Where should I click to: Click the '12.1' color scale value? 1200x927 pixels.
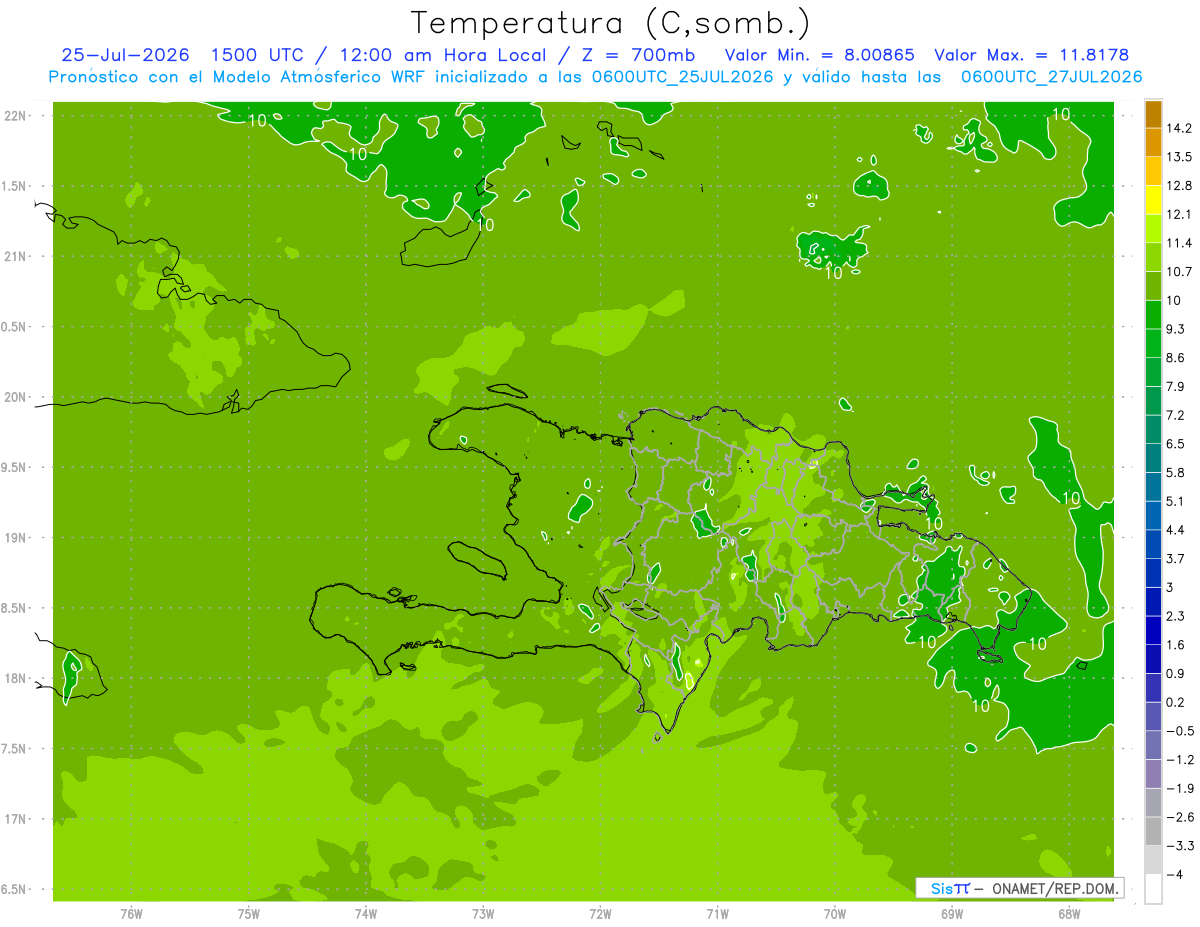[x=1179, y=214]
